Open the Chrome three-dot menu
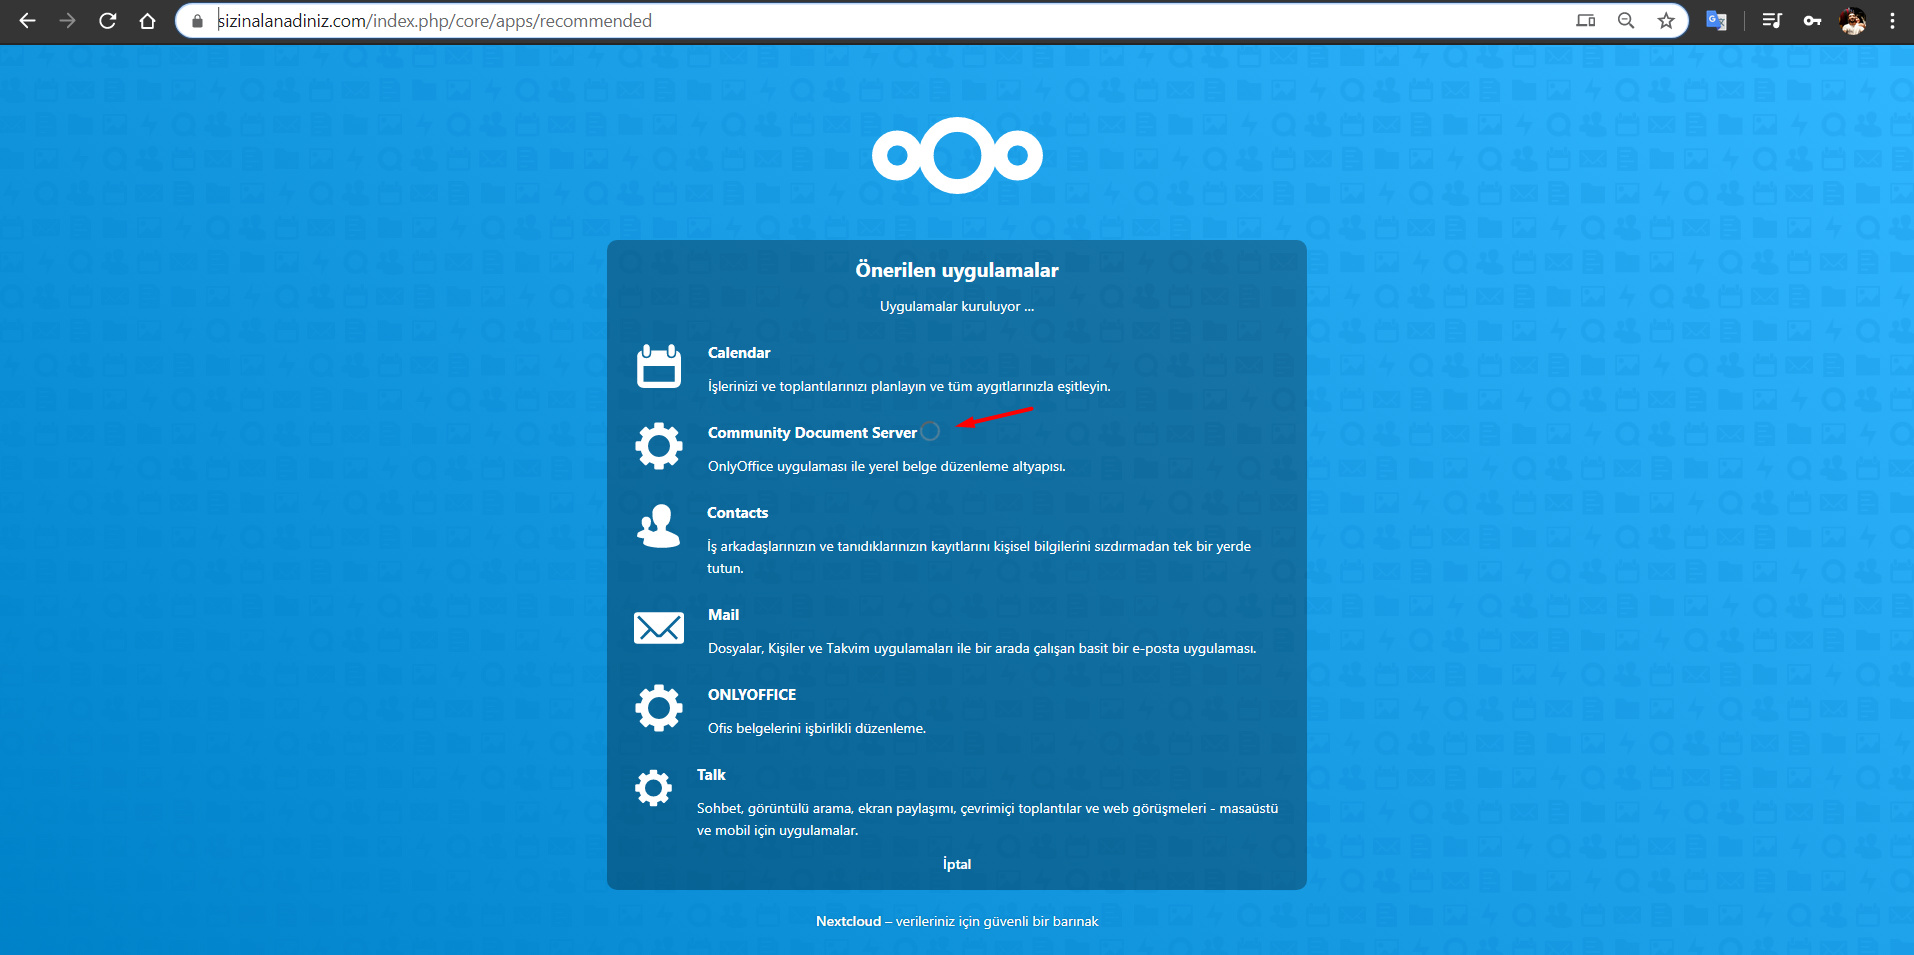The image size is (1914, 955). pyautogui.click(x=1892, y=21)
